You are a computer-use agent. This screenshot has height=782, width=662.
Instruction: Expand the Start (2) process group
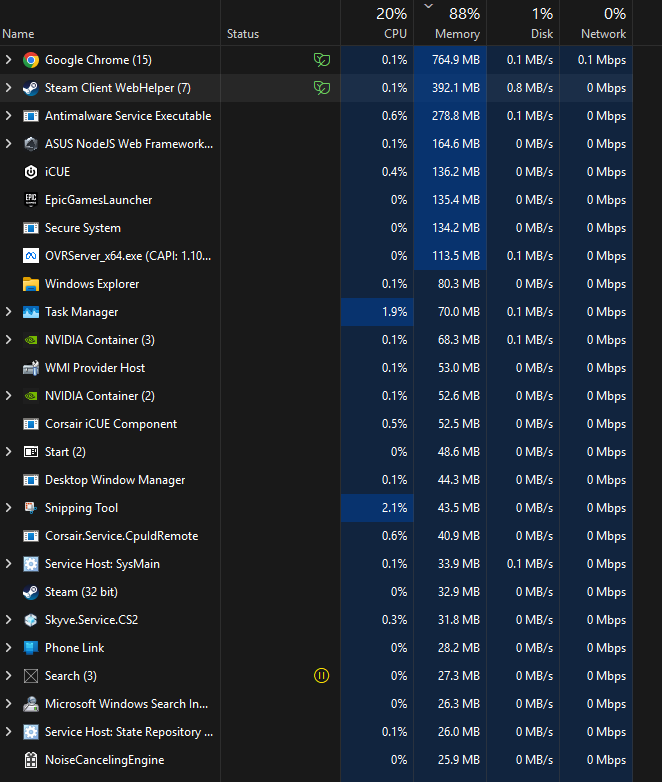tap(8, 452)
